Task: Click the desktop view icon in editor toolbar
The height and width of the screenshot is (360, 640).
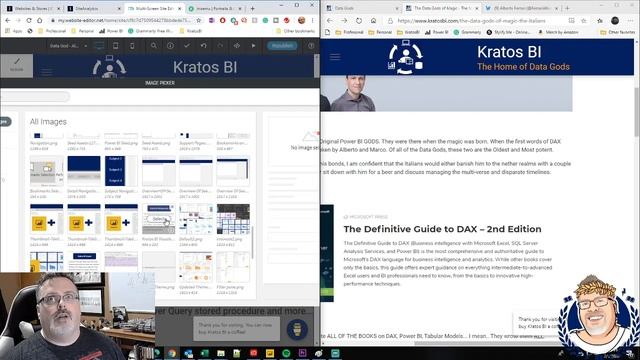Action: click(99, 46)
